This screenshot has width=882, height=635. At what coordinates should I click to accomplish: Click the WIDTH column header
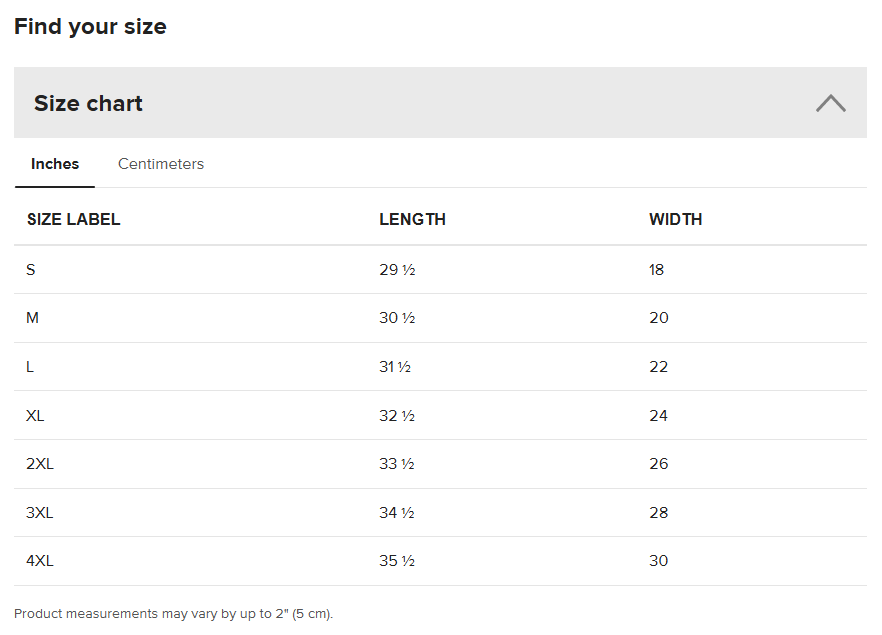(x=675, y=219)
